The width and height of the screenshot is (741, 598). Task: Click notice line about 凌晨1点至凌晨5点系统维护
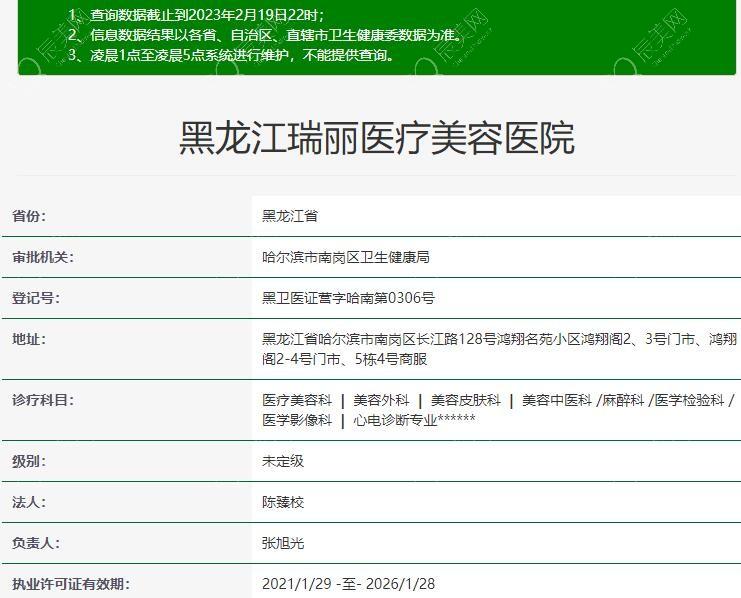pos(231,56)
